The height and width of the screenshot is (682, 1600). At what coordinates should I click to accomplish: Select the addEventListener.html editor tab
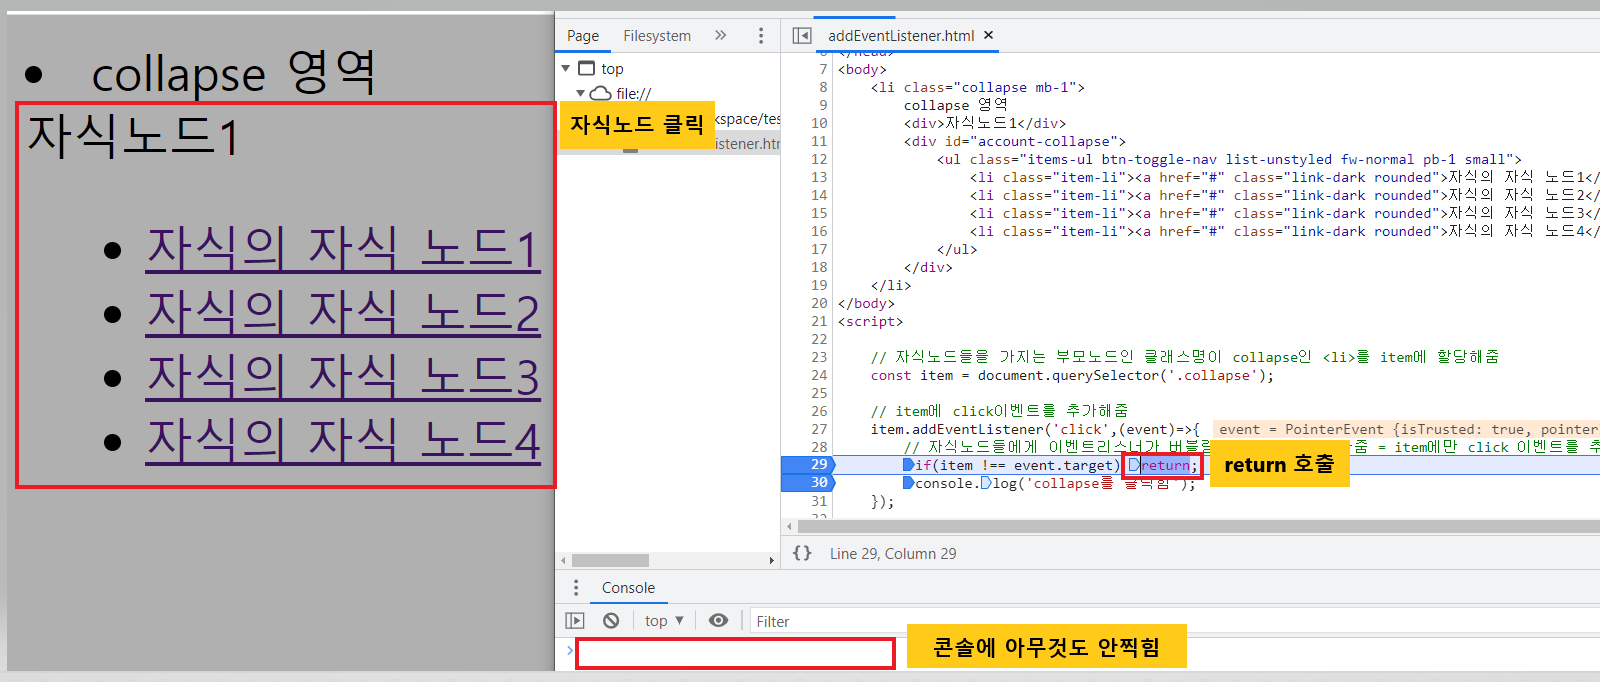click(901, 35)
